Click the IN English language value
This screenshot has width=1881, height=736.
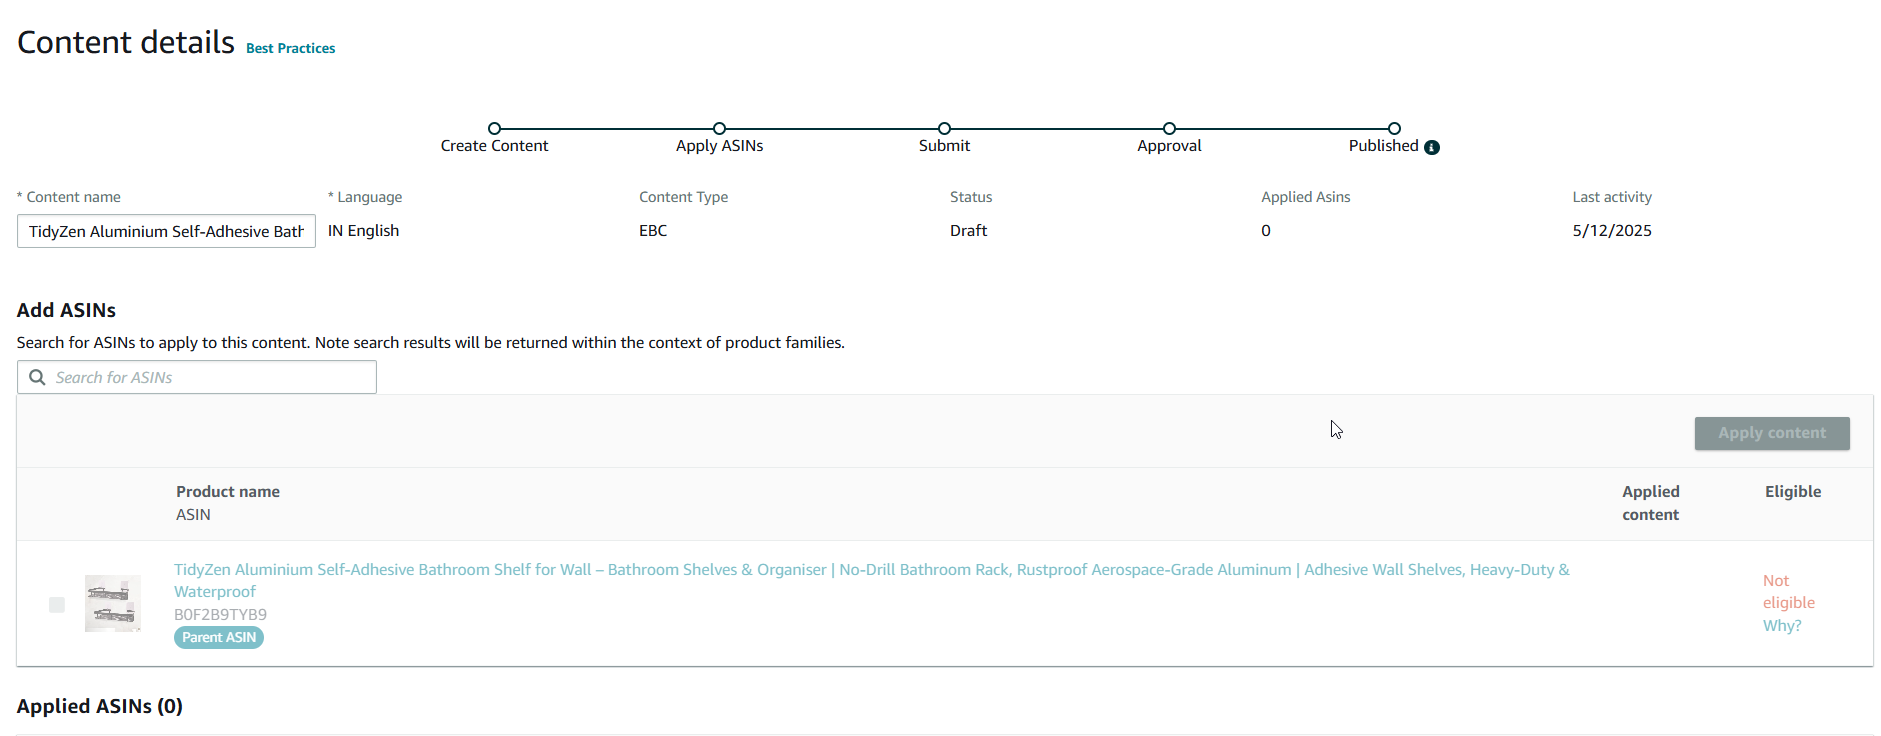tap(363, 230)
